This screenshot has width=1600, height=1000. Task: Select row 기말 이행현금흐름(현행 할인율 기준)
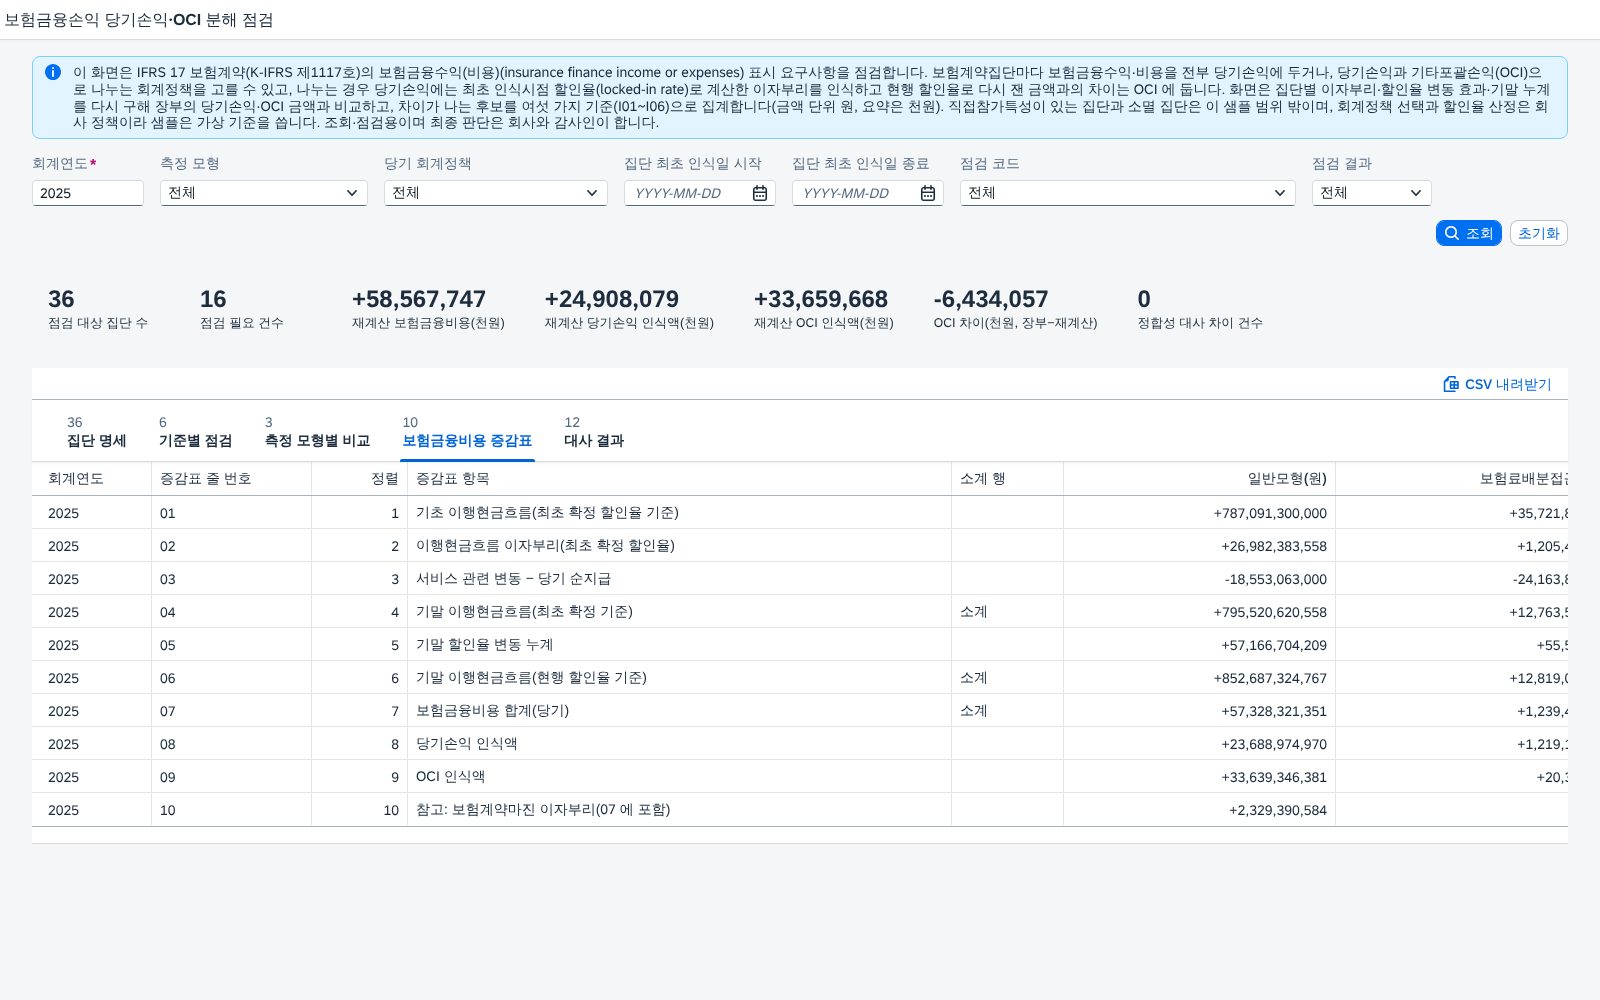pos(800,678)
